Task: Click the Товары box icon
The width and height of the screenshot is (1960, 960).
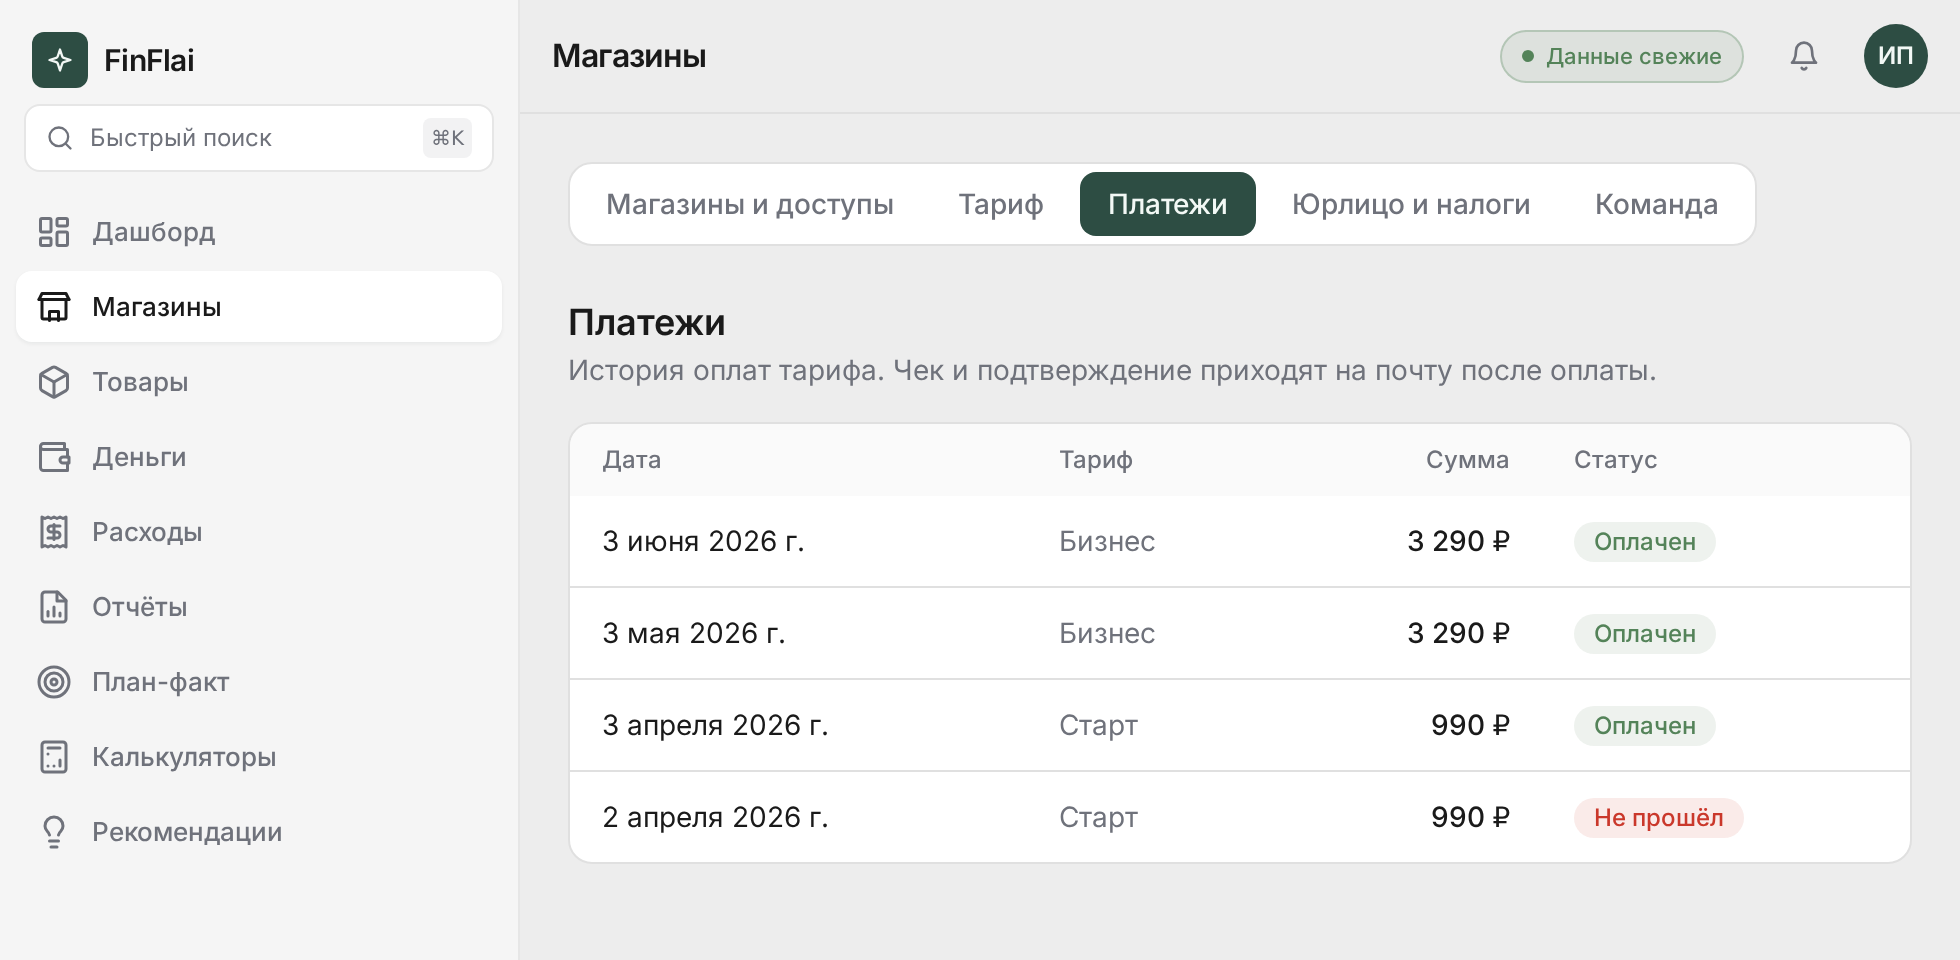Action: (x=54, y=382)
